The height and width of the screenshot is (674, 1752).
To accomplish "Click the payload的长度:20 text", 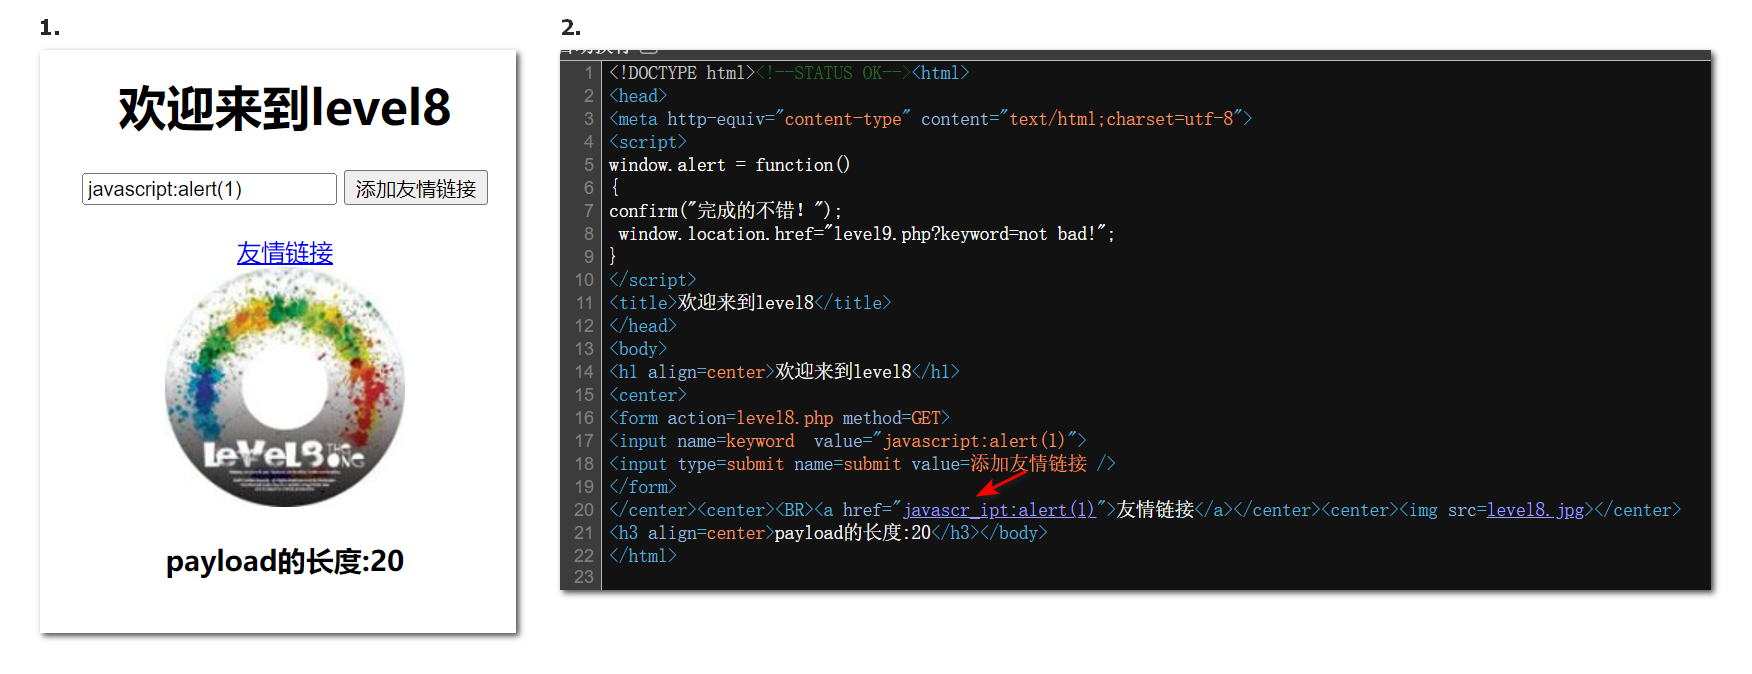I will (x=285, y=561).
